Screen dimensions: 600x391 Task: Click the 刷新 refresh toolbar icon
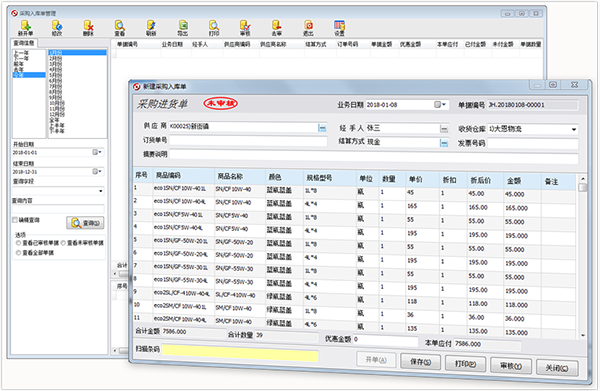tap(151, 28)
